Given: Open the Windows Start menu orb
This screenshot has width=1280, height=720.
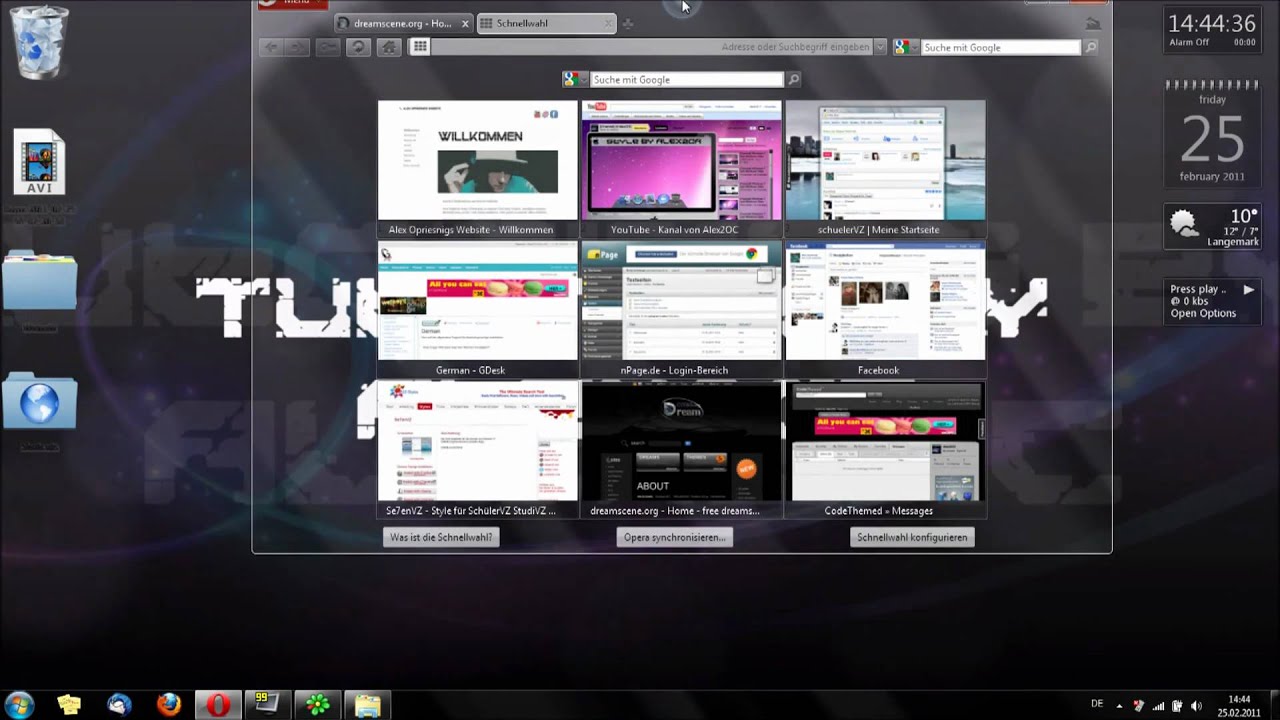Looking at the screenshot, I should tap(19, 705).
